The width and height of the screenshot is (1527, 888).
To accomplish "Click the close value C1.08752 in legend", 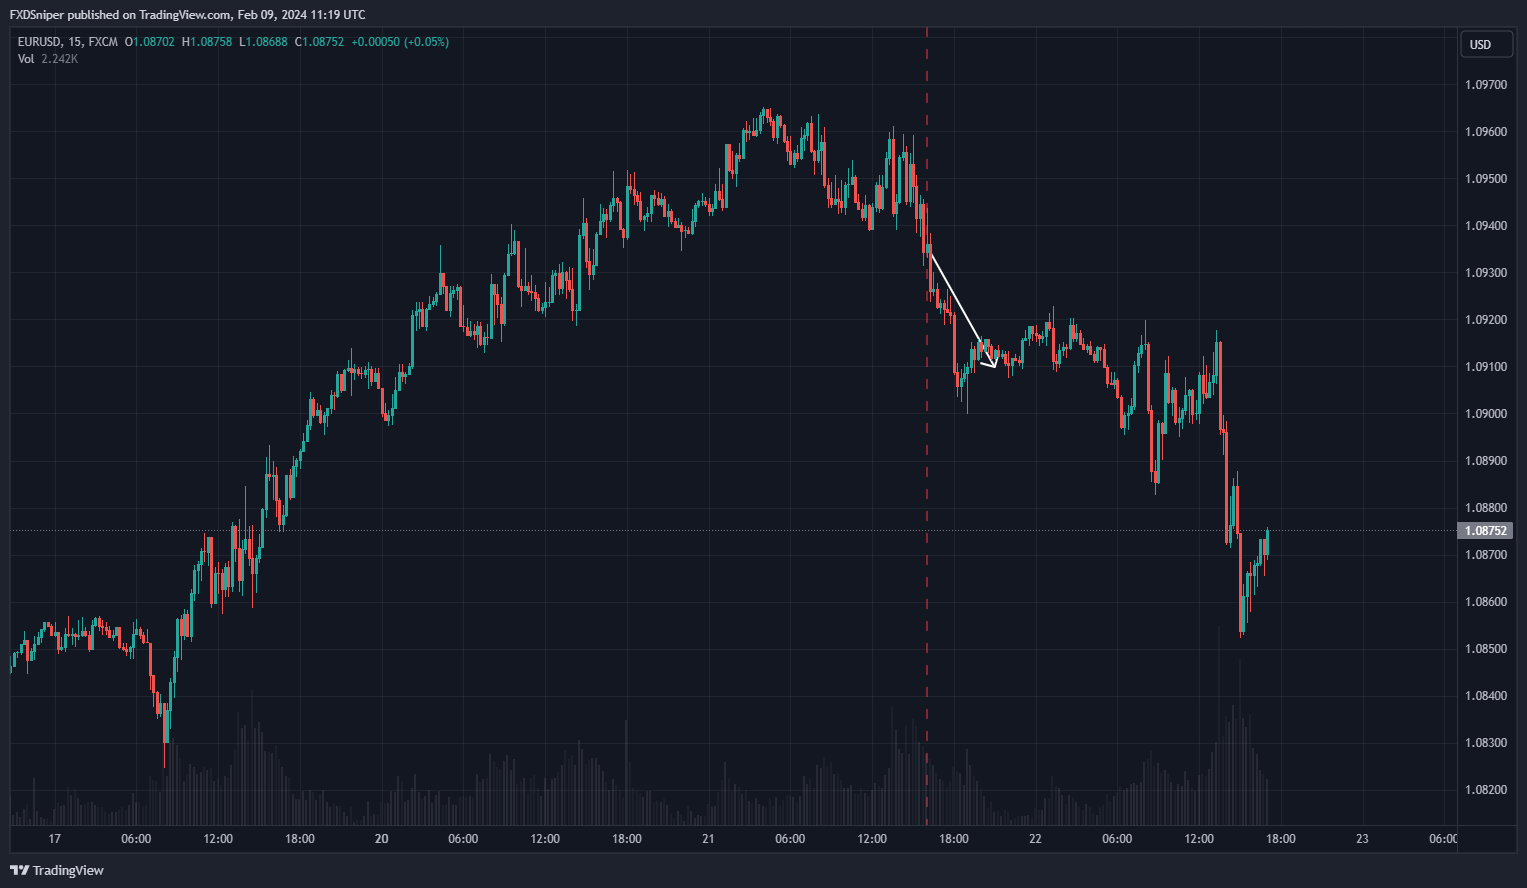I will (319, 42).
